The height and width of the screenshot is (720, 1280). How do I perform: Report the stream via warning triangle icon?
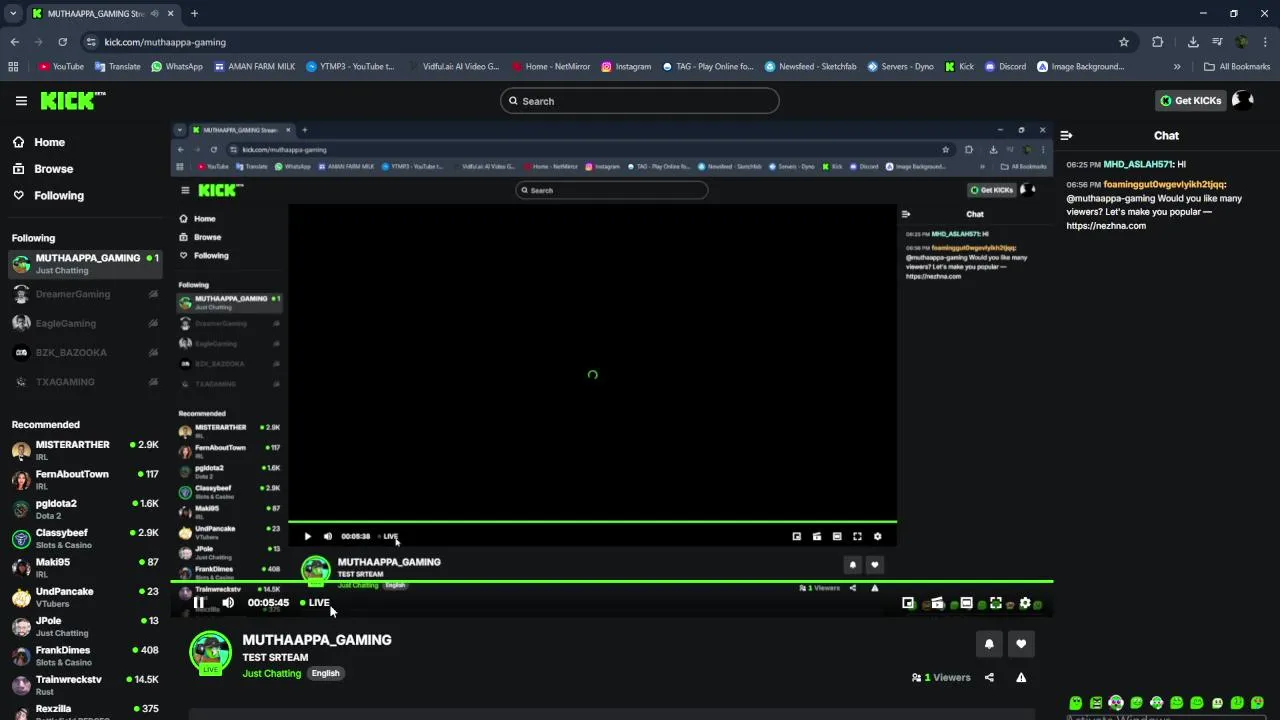click(1021, 677)
